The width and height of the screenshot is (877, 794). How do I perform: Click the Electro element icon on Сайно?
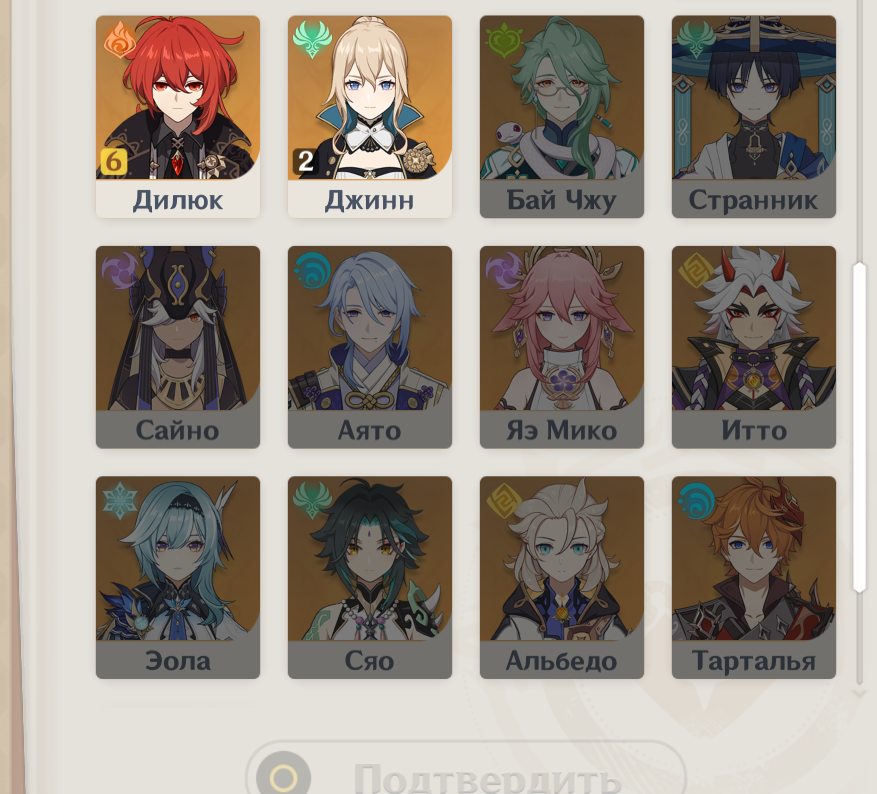[120, 271]
